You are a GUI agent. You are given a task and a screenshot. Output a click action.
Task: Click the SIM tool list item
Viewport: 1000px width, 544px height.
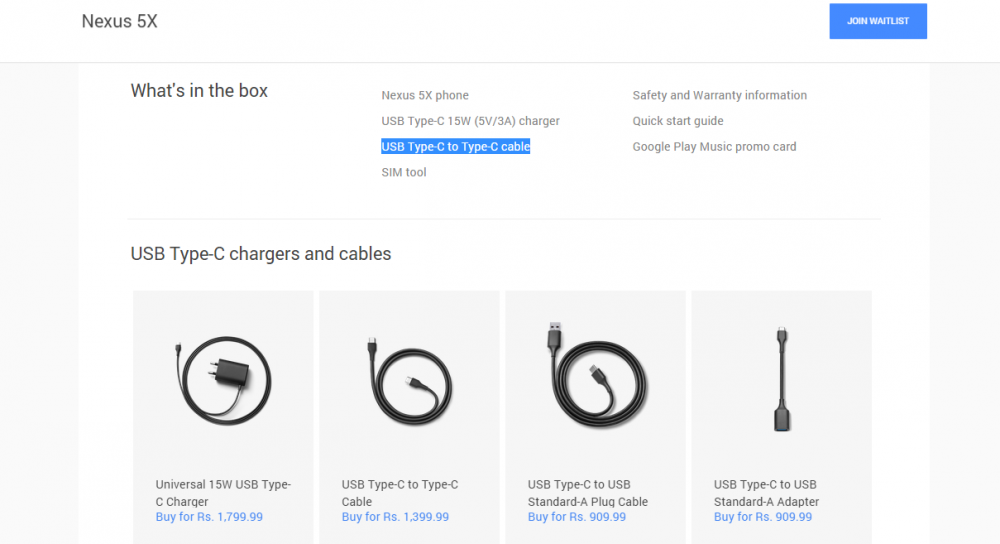click(404, 172)
